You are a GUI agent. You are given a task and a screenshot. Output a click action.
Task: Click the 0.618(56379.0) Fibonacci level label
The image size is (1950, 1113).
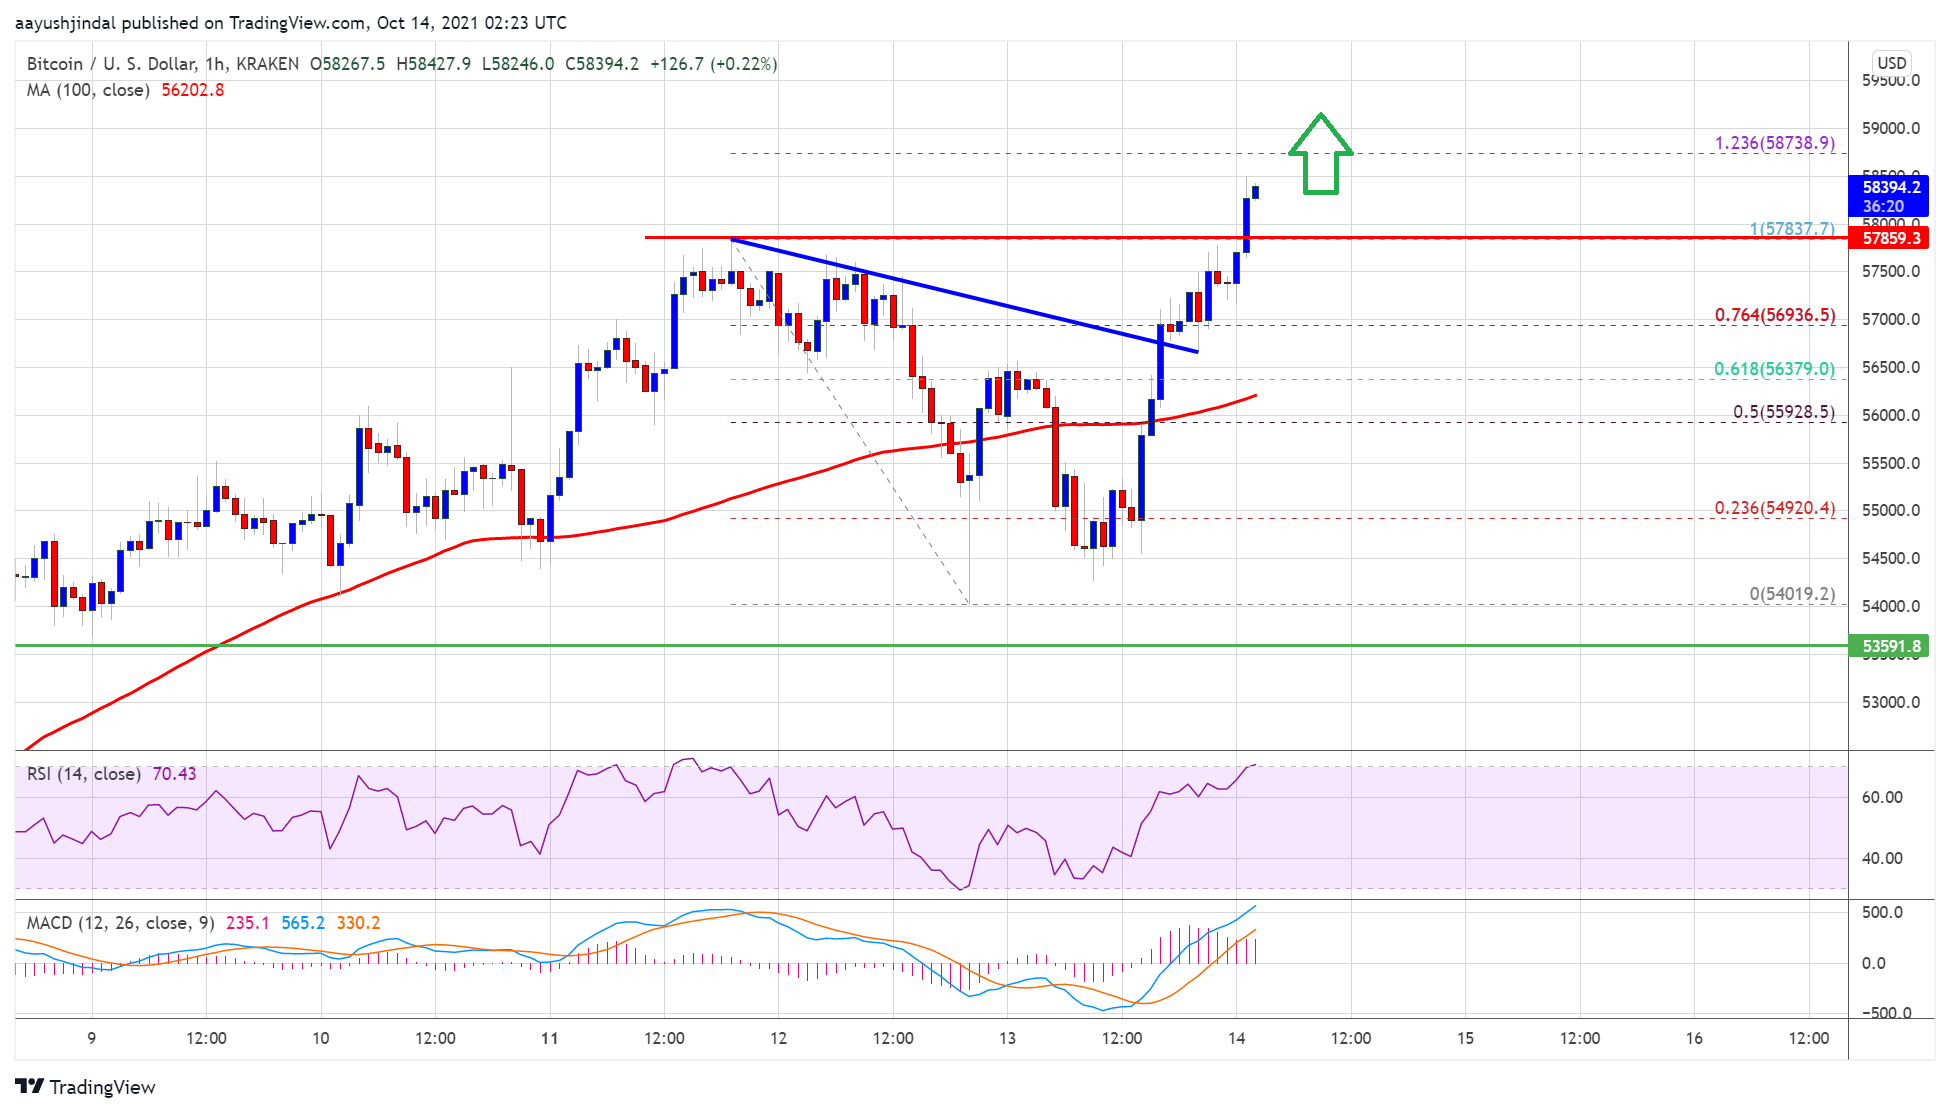coord(1774,369)
